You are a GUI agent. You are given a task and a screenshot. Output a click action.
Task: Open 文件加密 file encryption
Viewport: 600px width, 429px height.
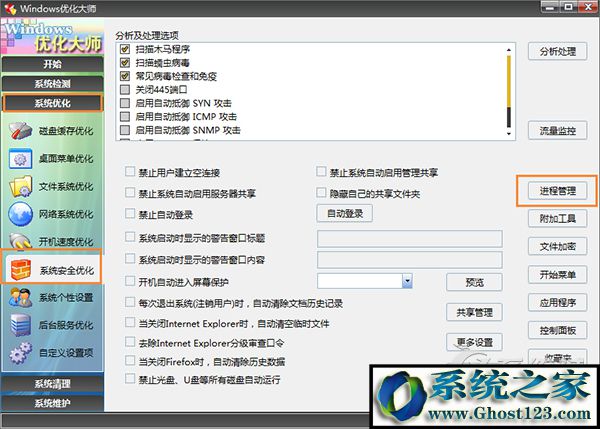tap(558, 246)
